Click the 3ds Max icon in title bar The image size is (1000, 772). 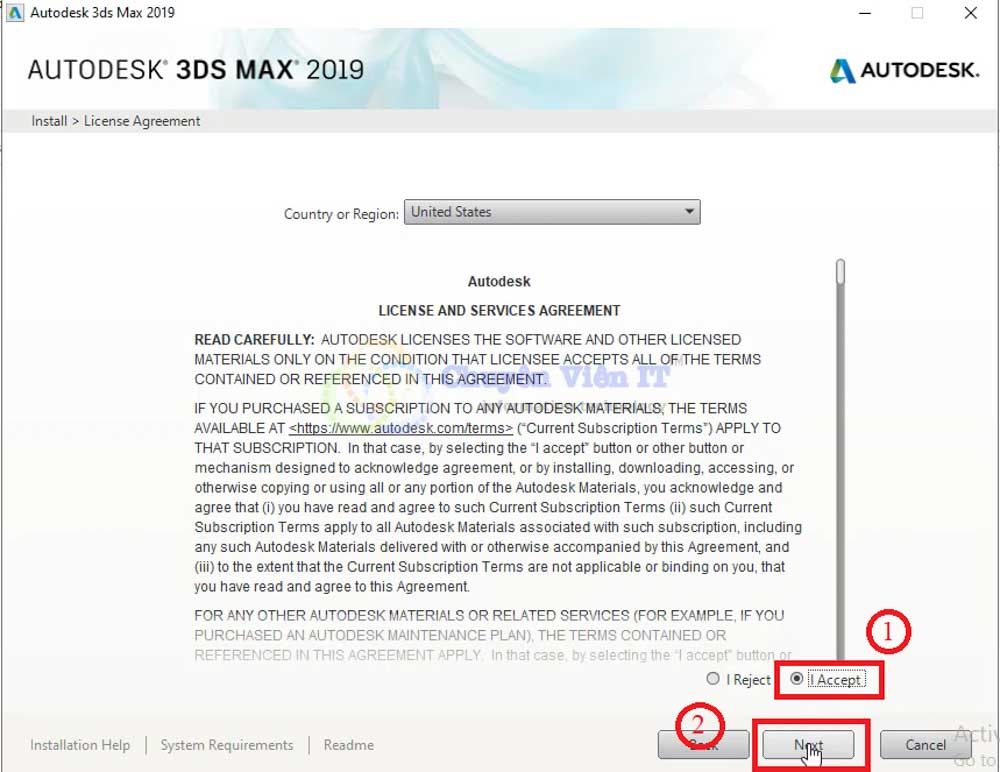(15, 13)
